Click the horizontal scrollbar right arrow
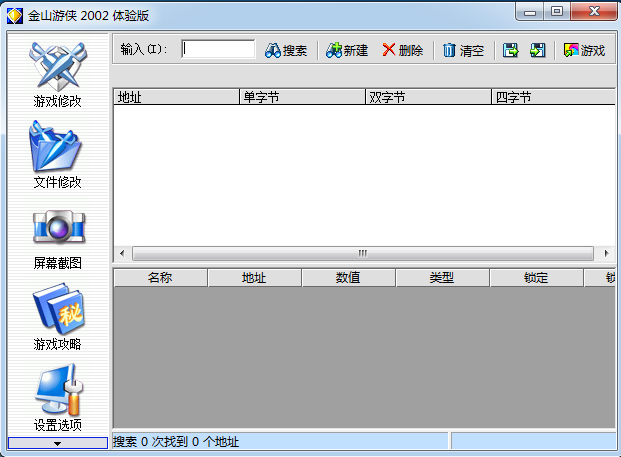 click(x=606, y=253)
